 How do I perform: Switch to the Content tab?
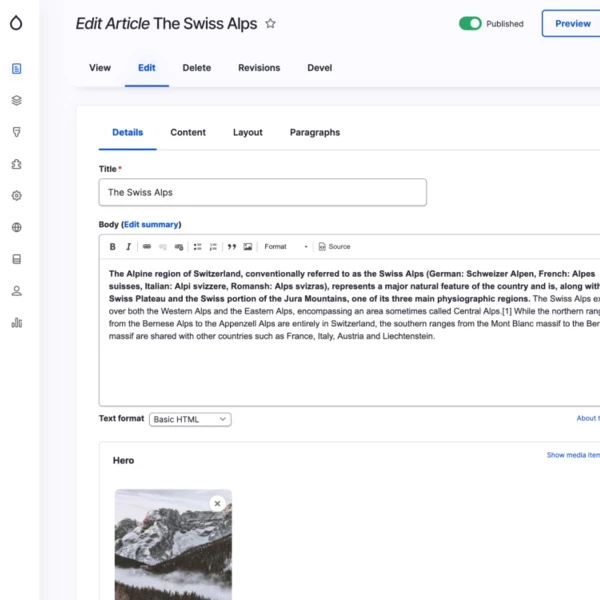[x=188, y=132]
